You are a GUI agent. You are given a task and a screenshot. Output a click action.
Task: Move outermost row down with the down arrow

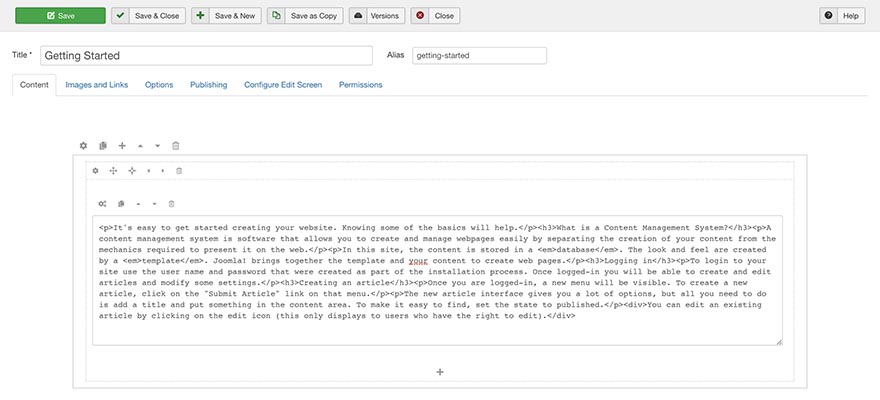(157, 146)
